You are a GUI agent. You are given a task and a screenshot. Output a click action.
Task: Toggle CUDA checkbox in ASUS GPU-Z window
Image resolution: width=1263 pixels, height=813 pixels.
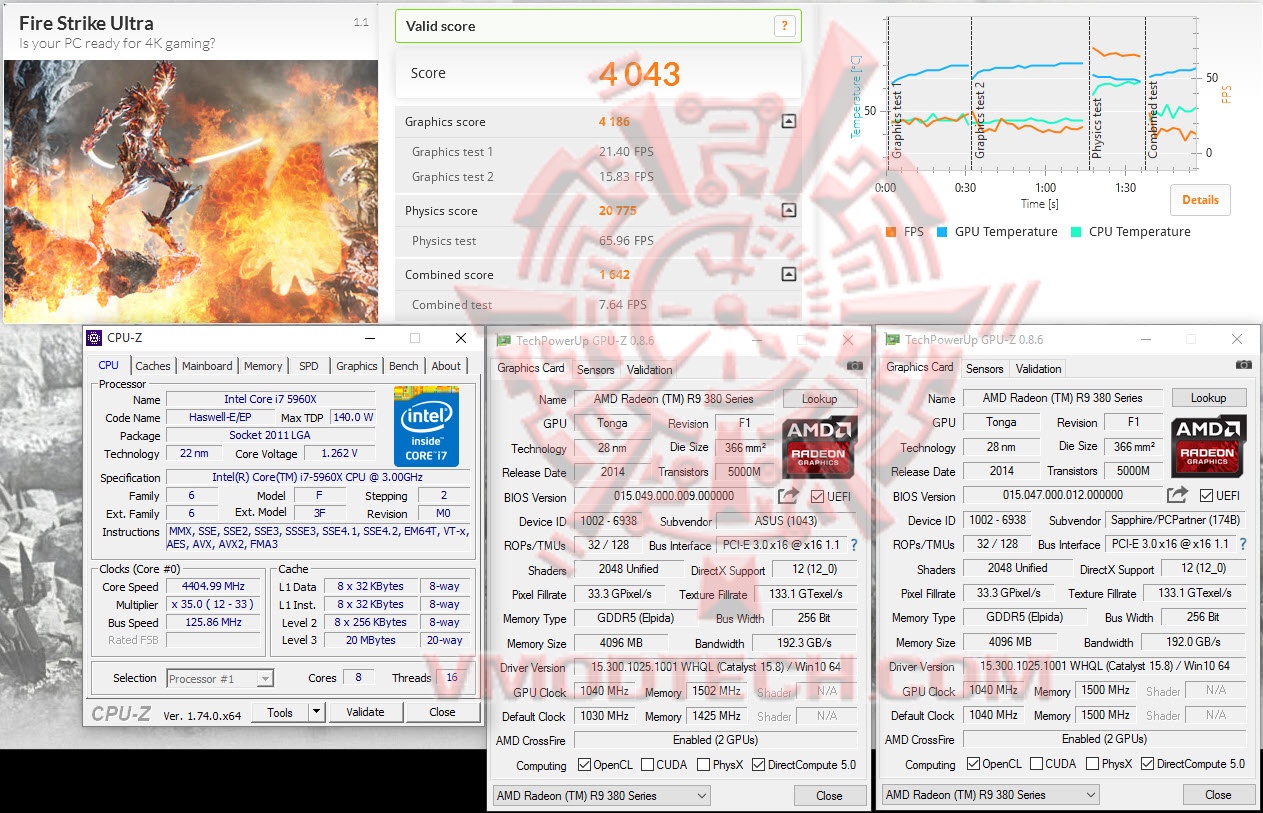point(648,765)
